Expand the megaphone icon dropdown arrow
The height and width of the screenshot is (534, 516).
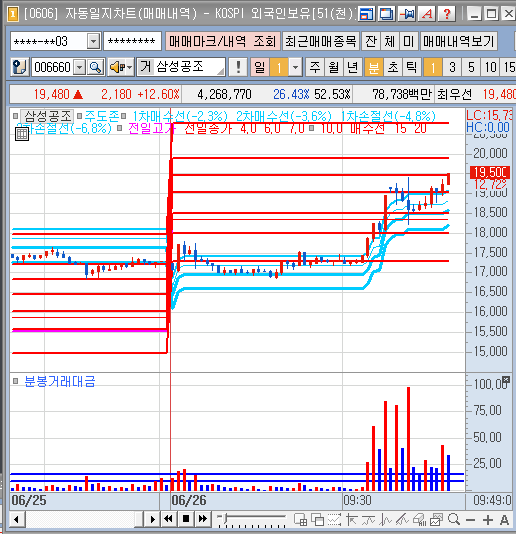[129, 67]
